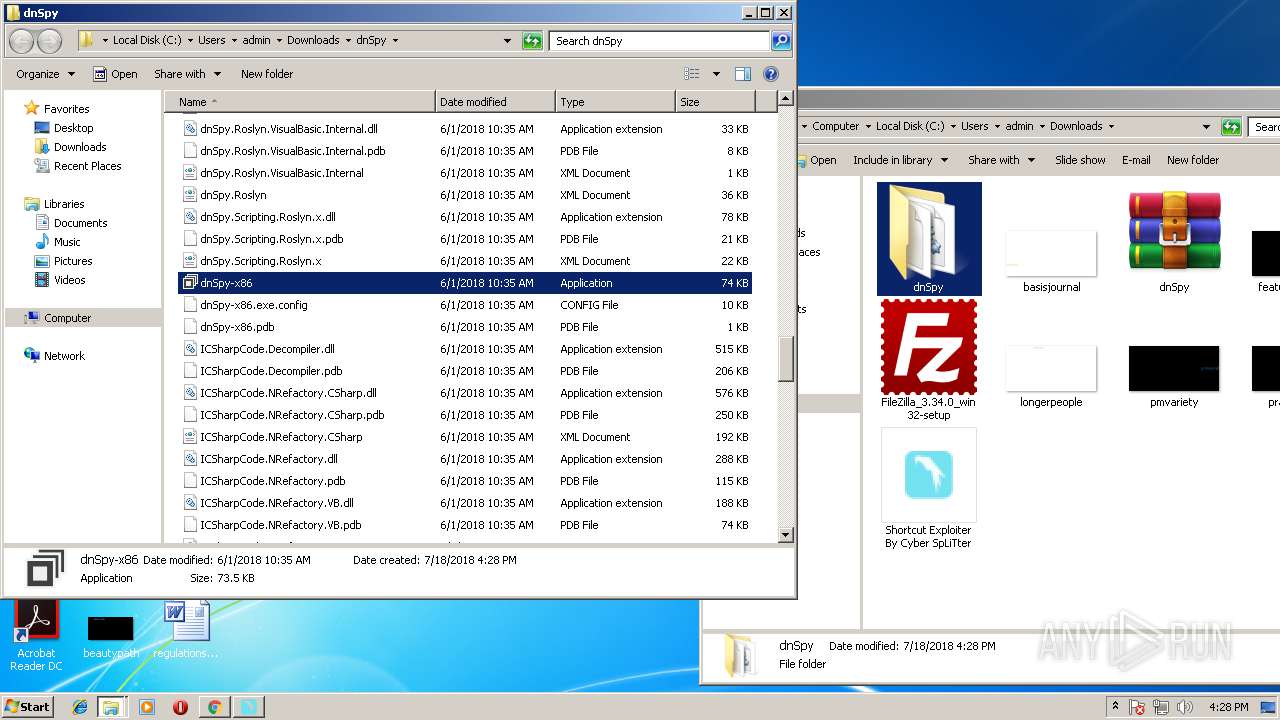This screenshot has height=720, width=1280.
Task: Open Opera browser from taskbar
Action: 180,707
